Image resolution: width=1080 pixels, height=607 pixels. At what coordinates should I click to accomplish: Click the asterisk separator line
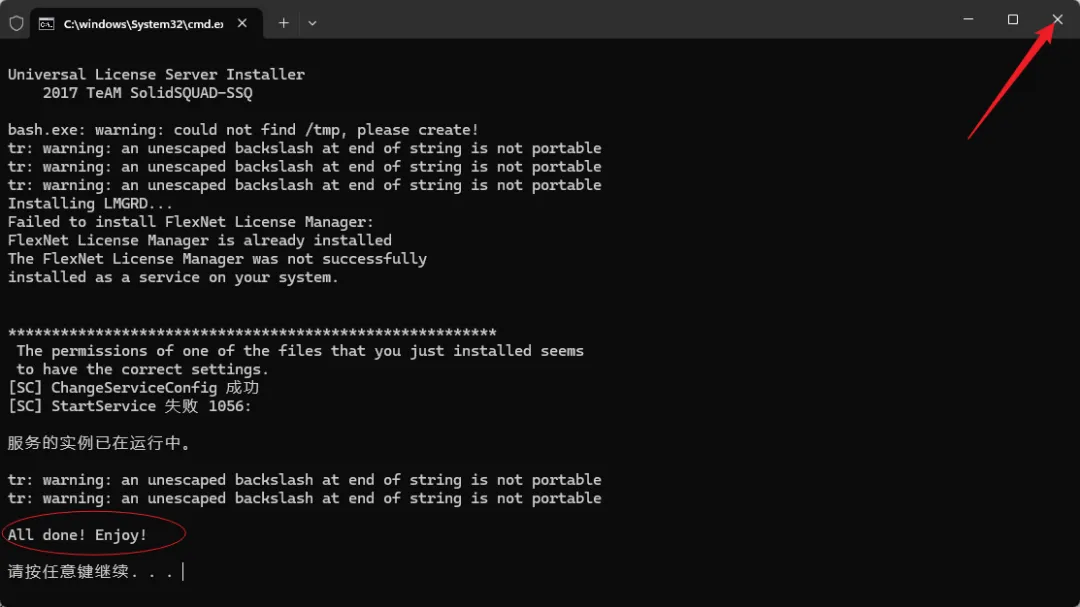pos(252,333)
